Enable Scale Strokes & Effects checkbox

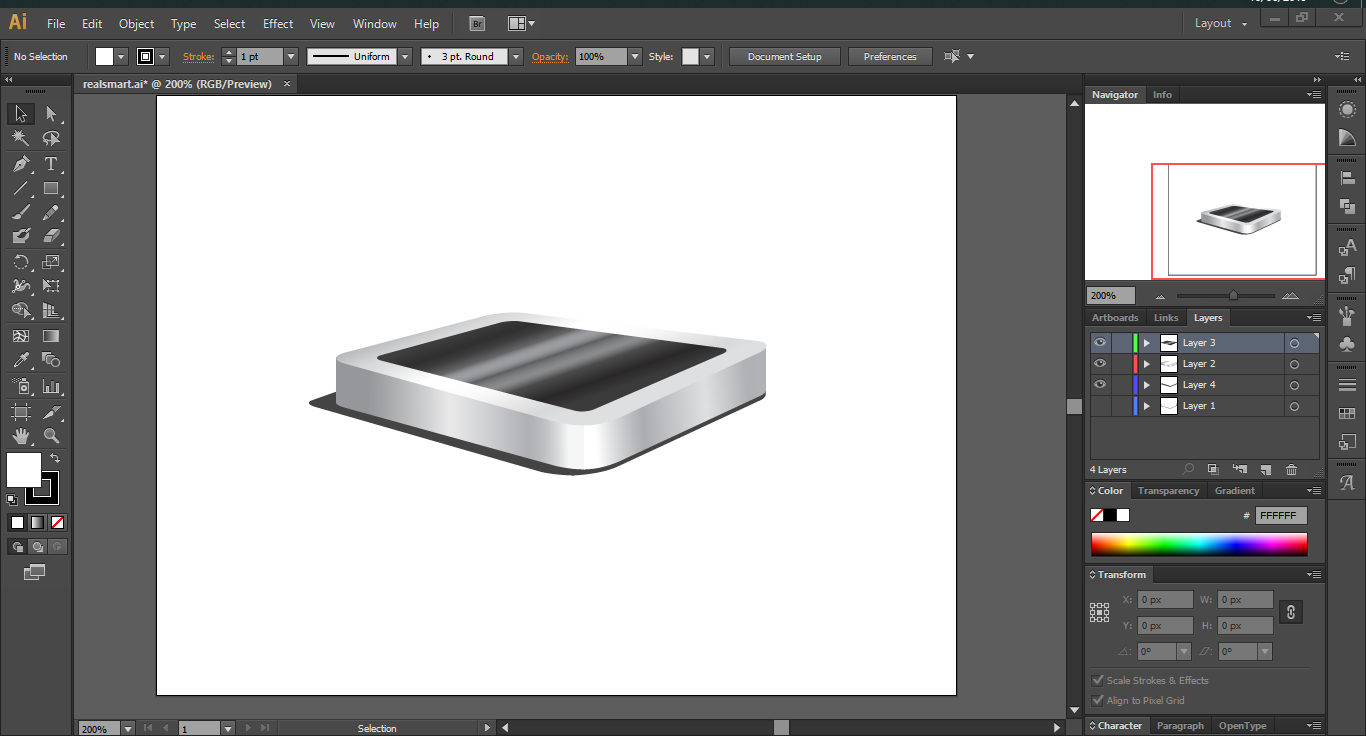click(1099, 681)
